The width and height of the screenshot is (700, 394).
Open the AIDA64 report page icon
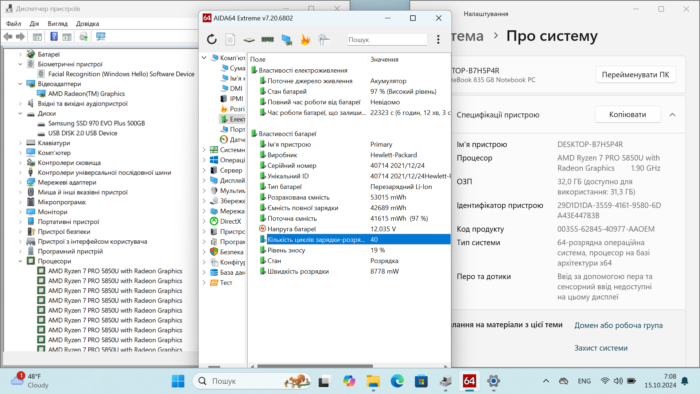(230, 40)
